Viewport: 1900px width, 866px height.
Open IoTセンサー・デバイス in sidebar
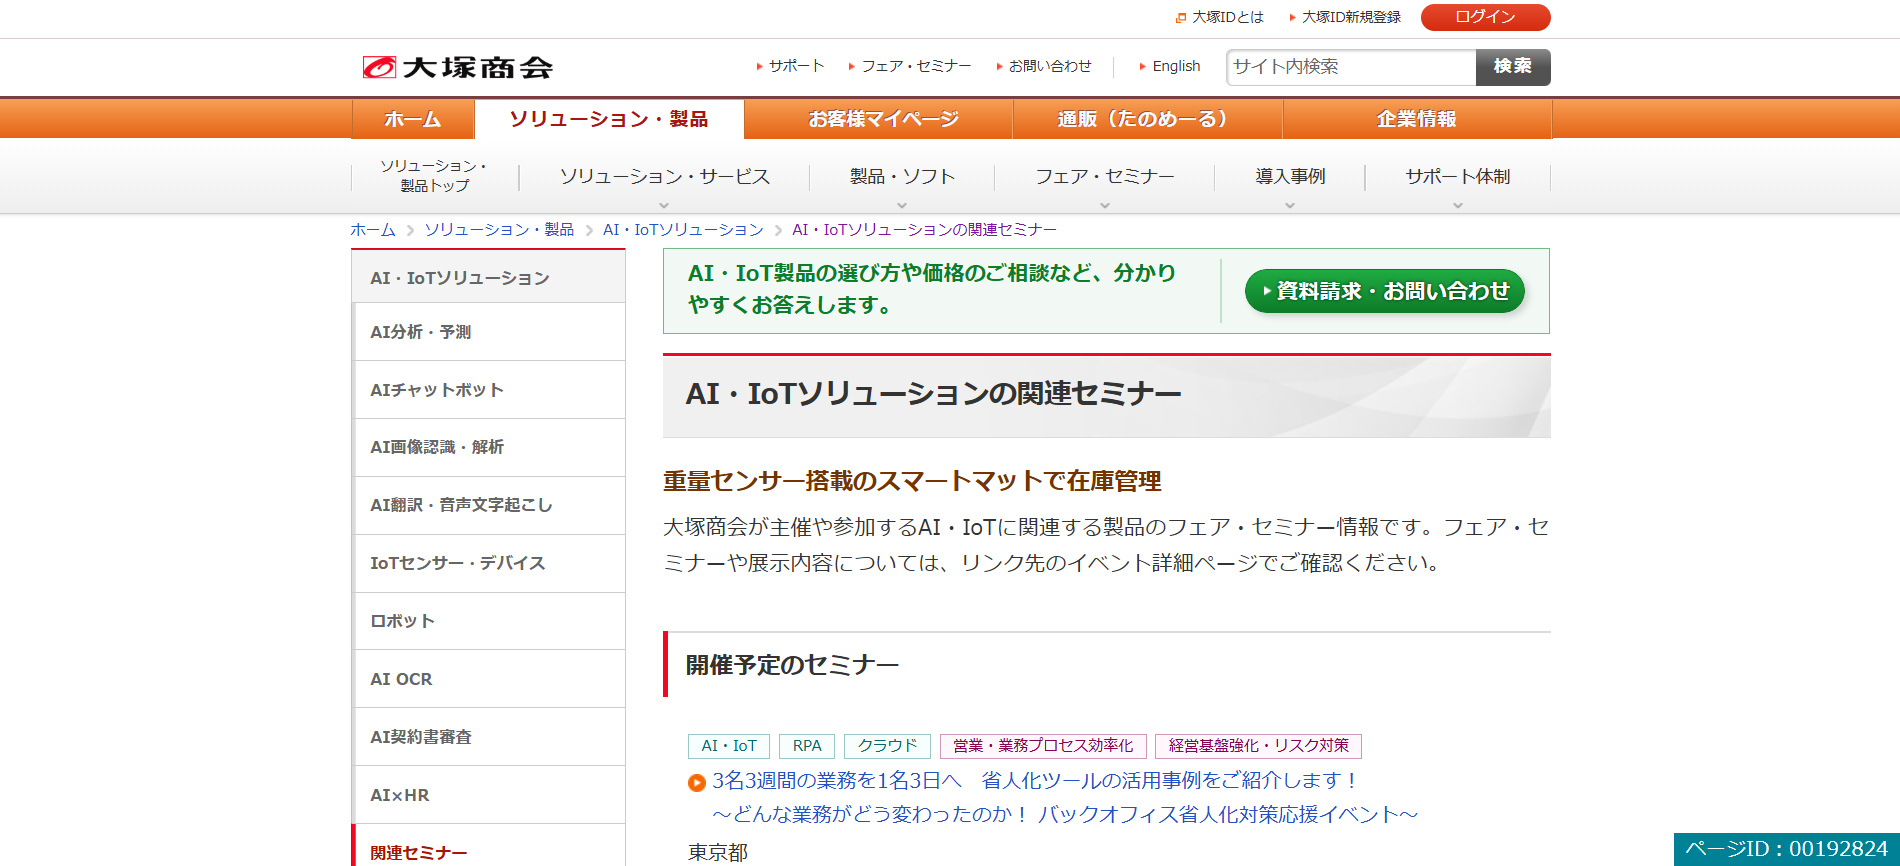489,563
